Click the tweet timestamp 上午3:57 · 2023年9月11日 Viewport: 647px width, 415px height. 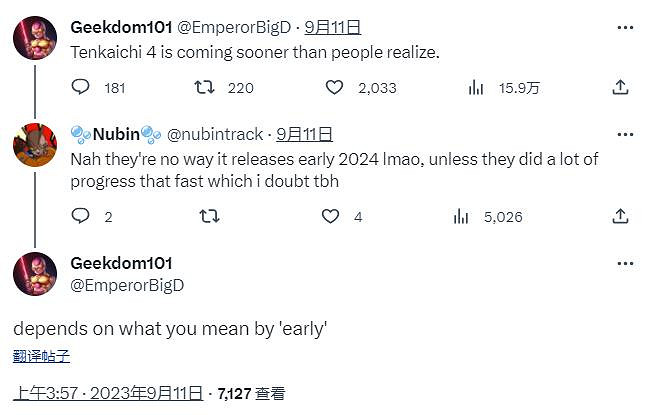tap(108, 393)
